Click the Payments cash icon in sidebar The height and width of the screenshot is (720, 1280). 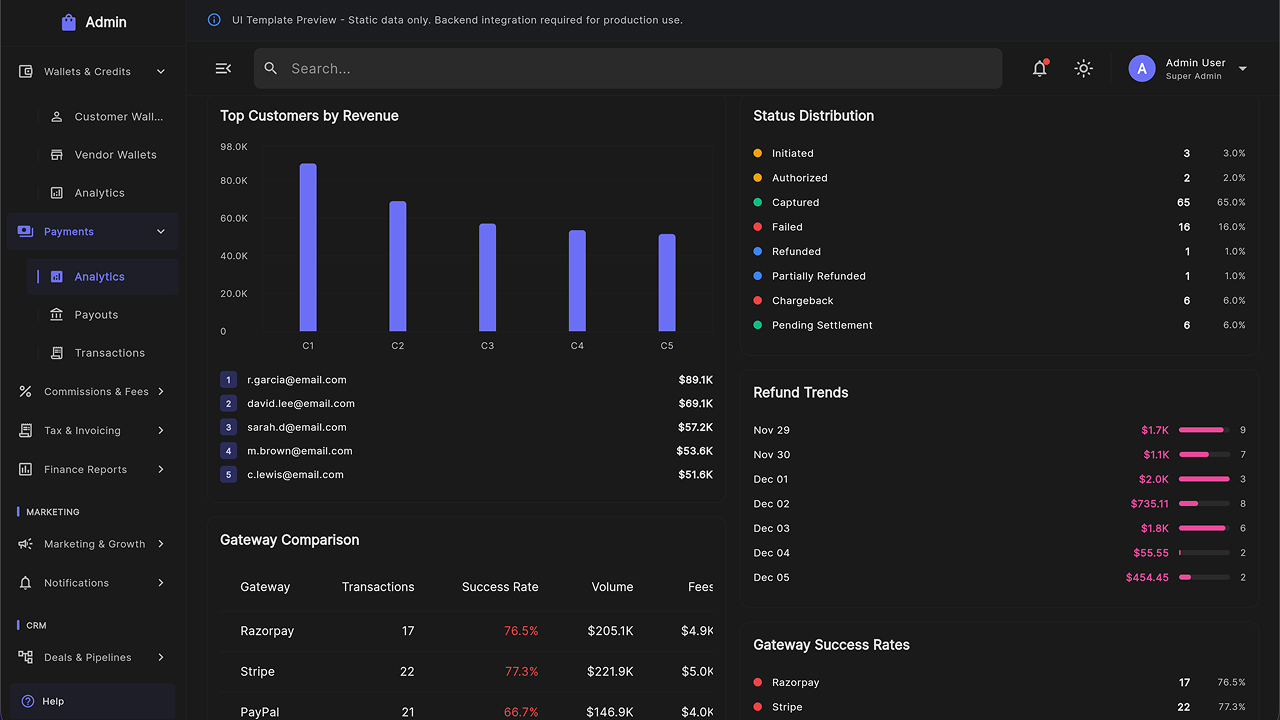(x=26, y=231)
